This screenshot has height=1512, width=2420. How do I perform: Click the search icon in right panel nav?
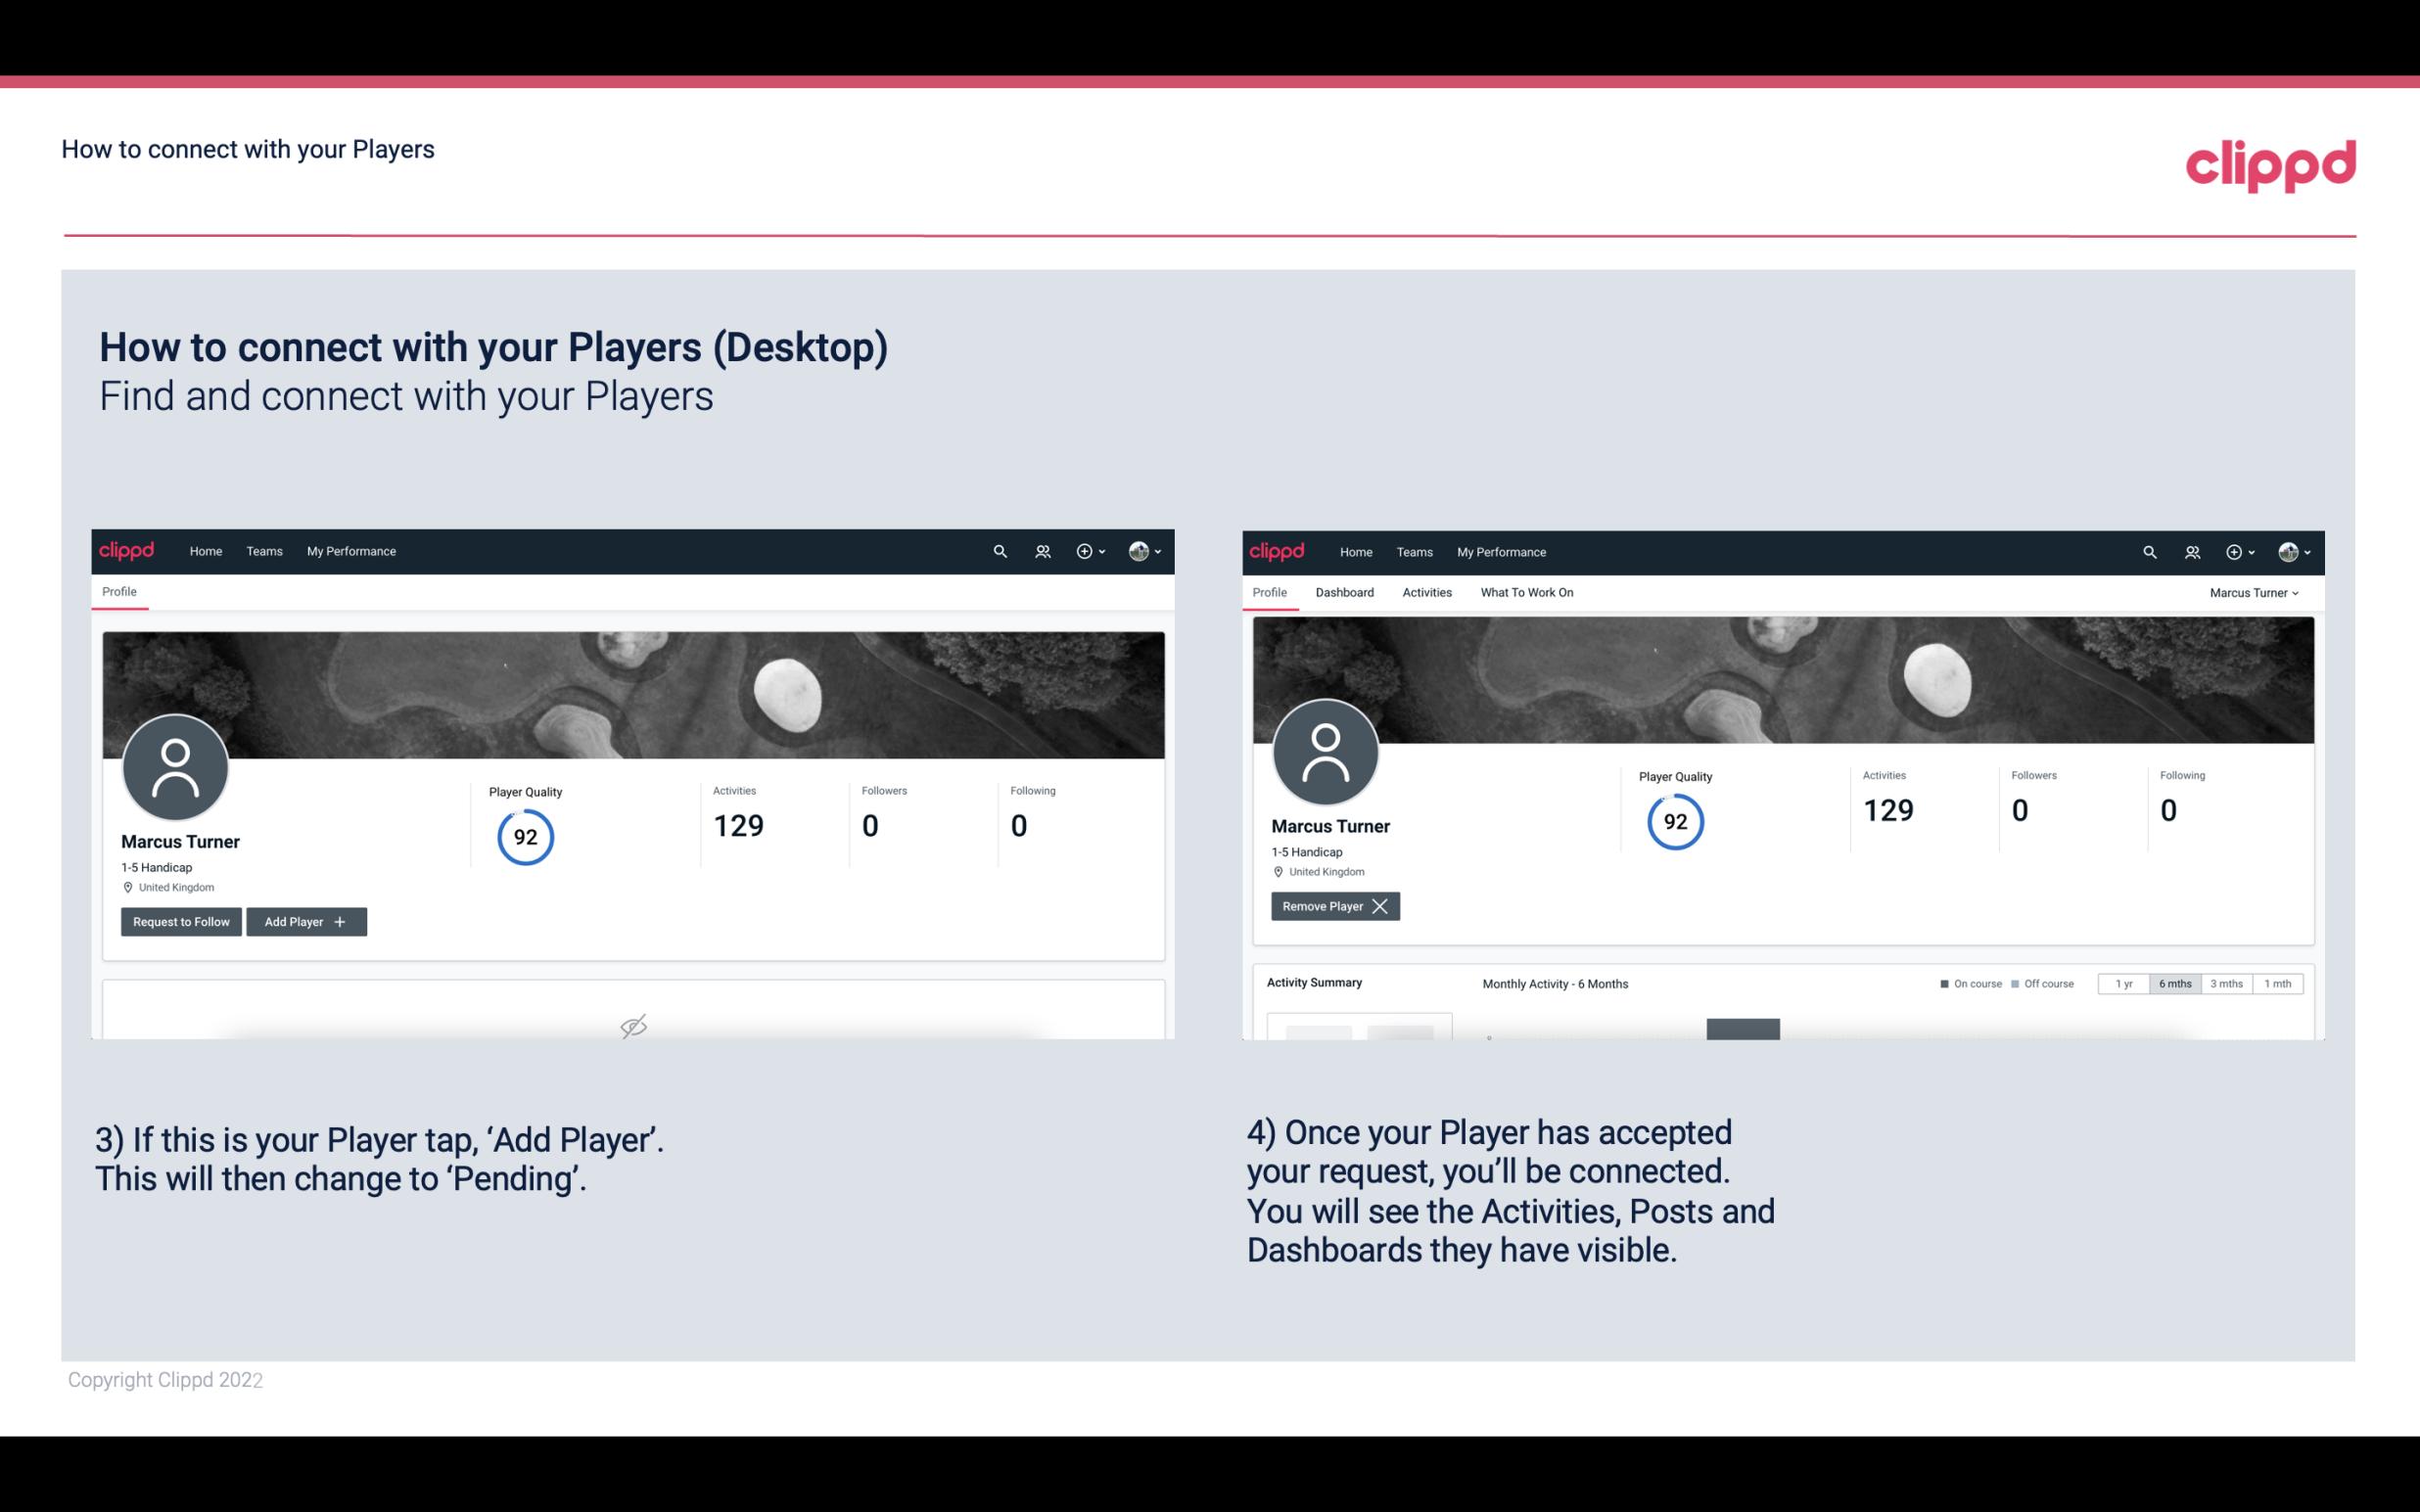click(2148, 552)
